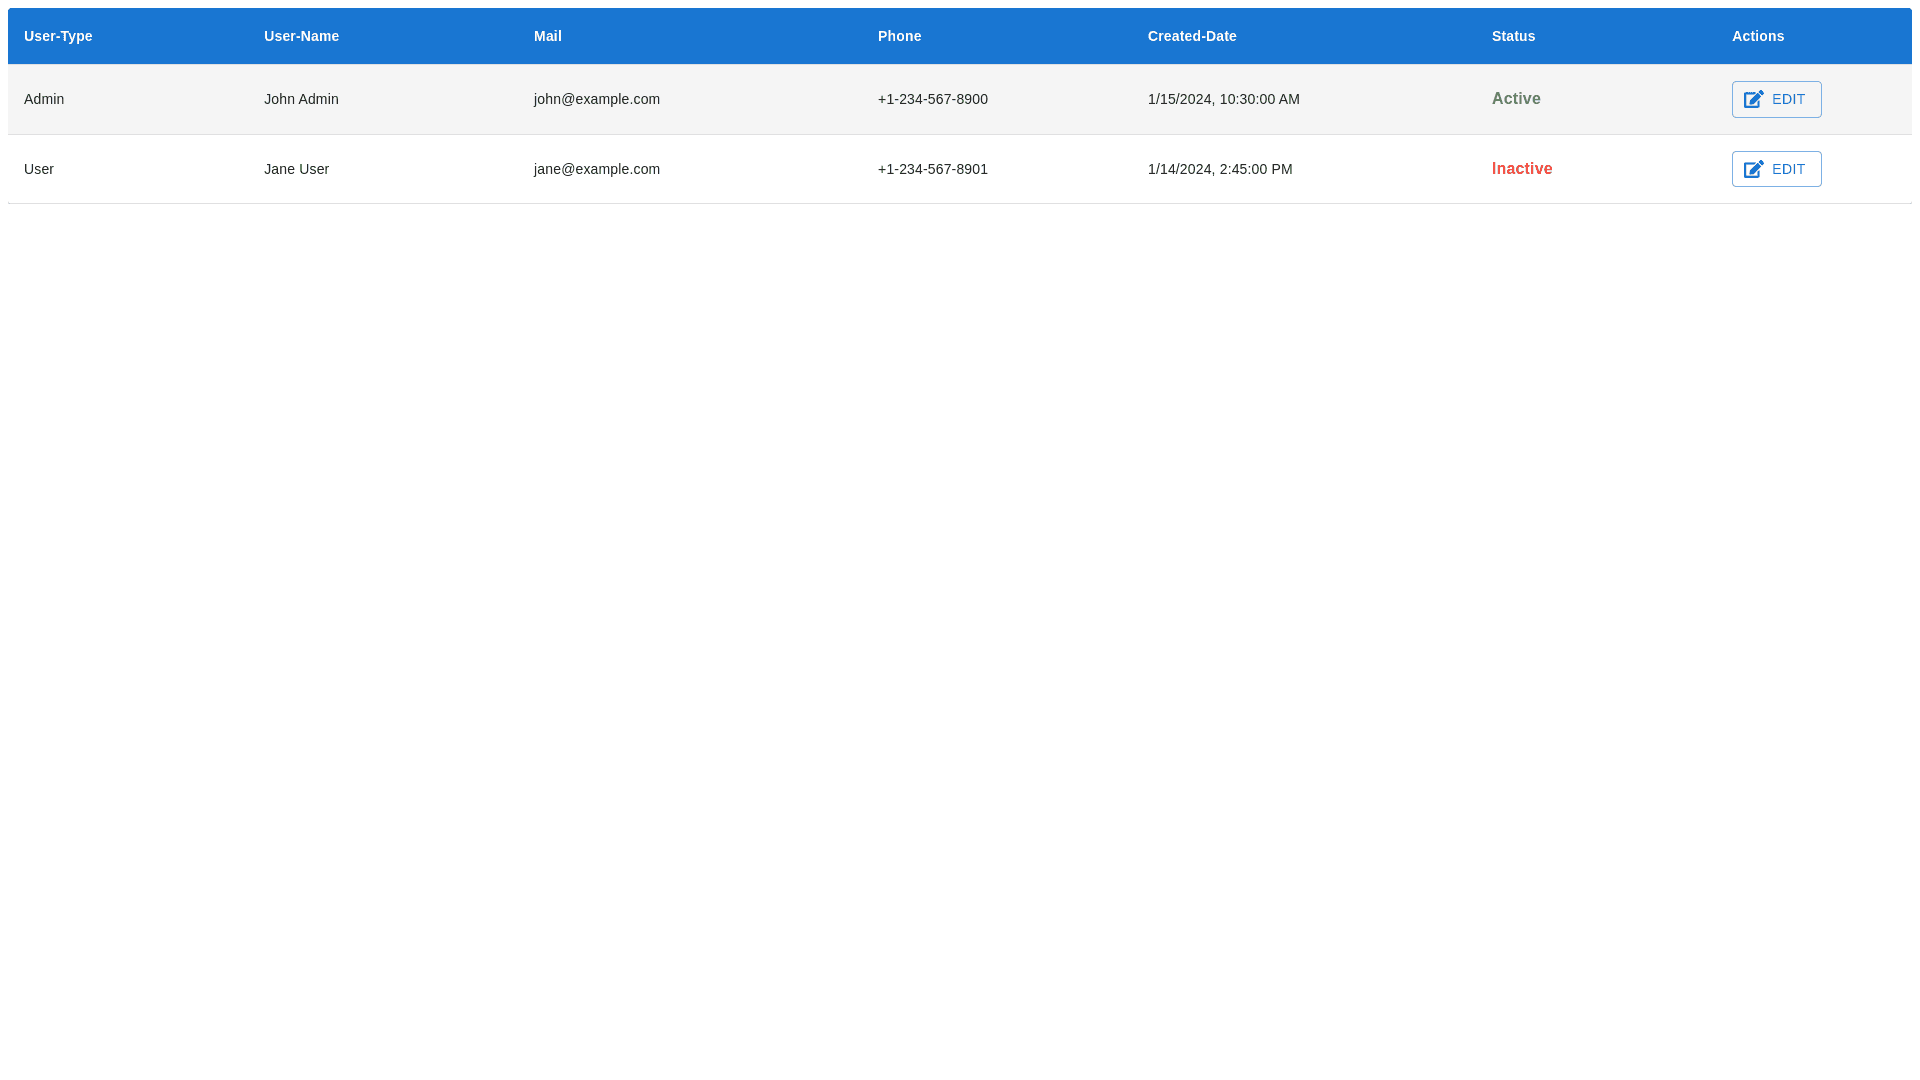The width and height of the screenshot is (1920, 1080).
Task: Click the Created-Date column header
Action: click(1191, 36)
